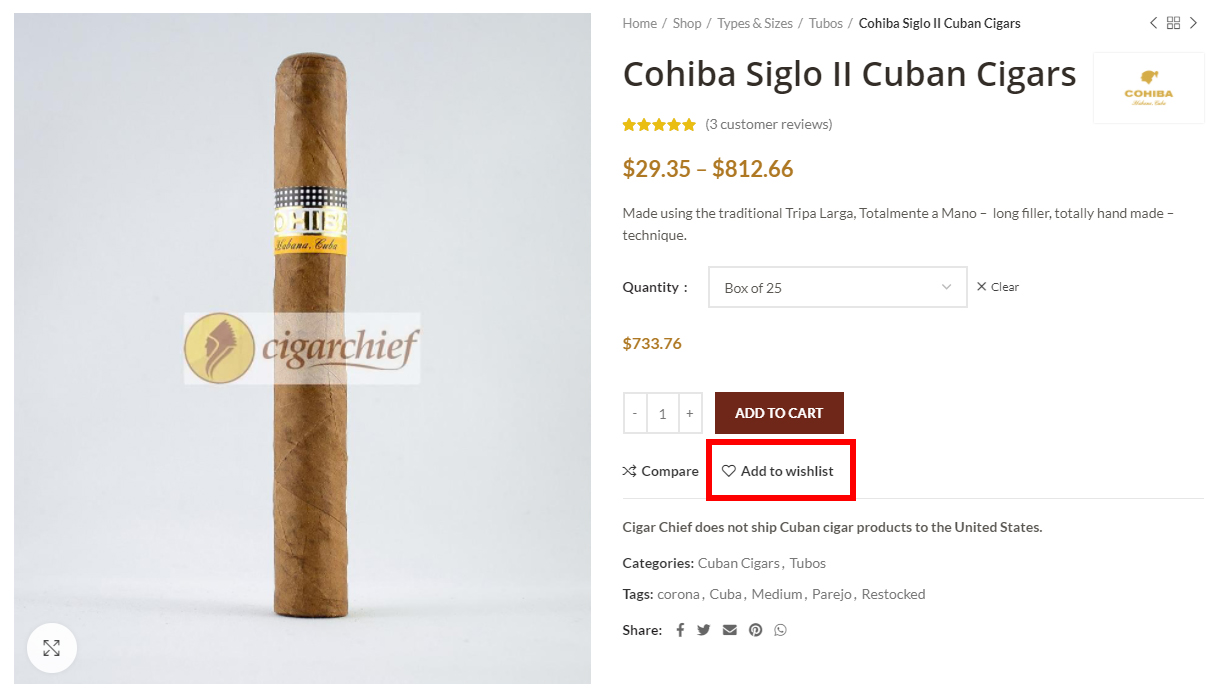Increase item count with the plus button
The image size is (1218, 696).
pos(689,413)
